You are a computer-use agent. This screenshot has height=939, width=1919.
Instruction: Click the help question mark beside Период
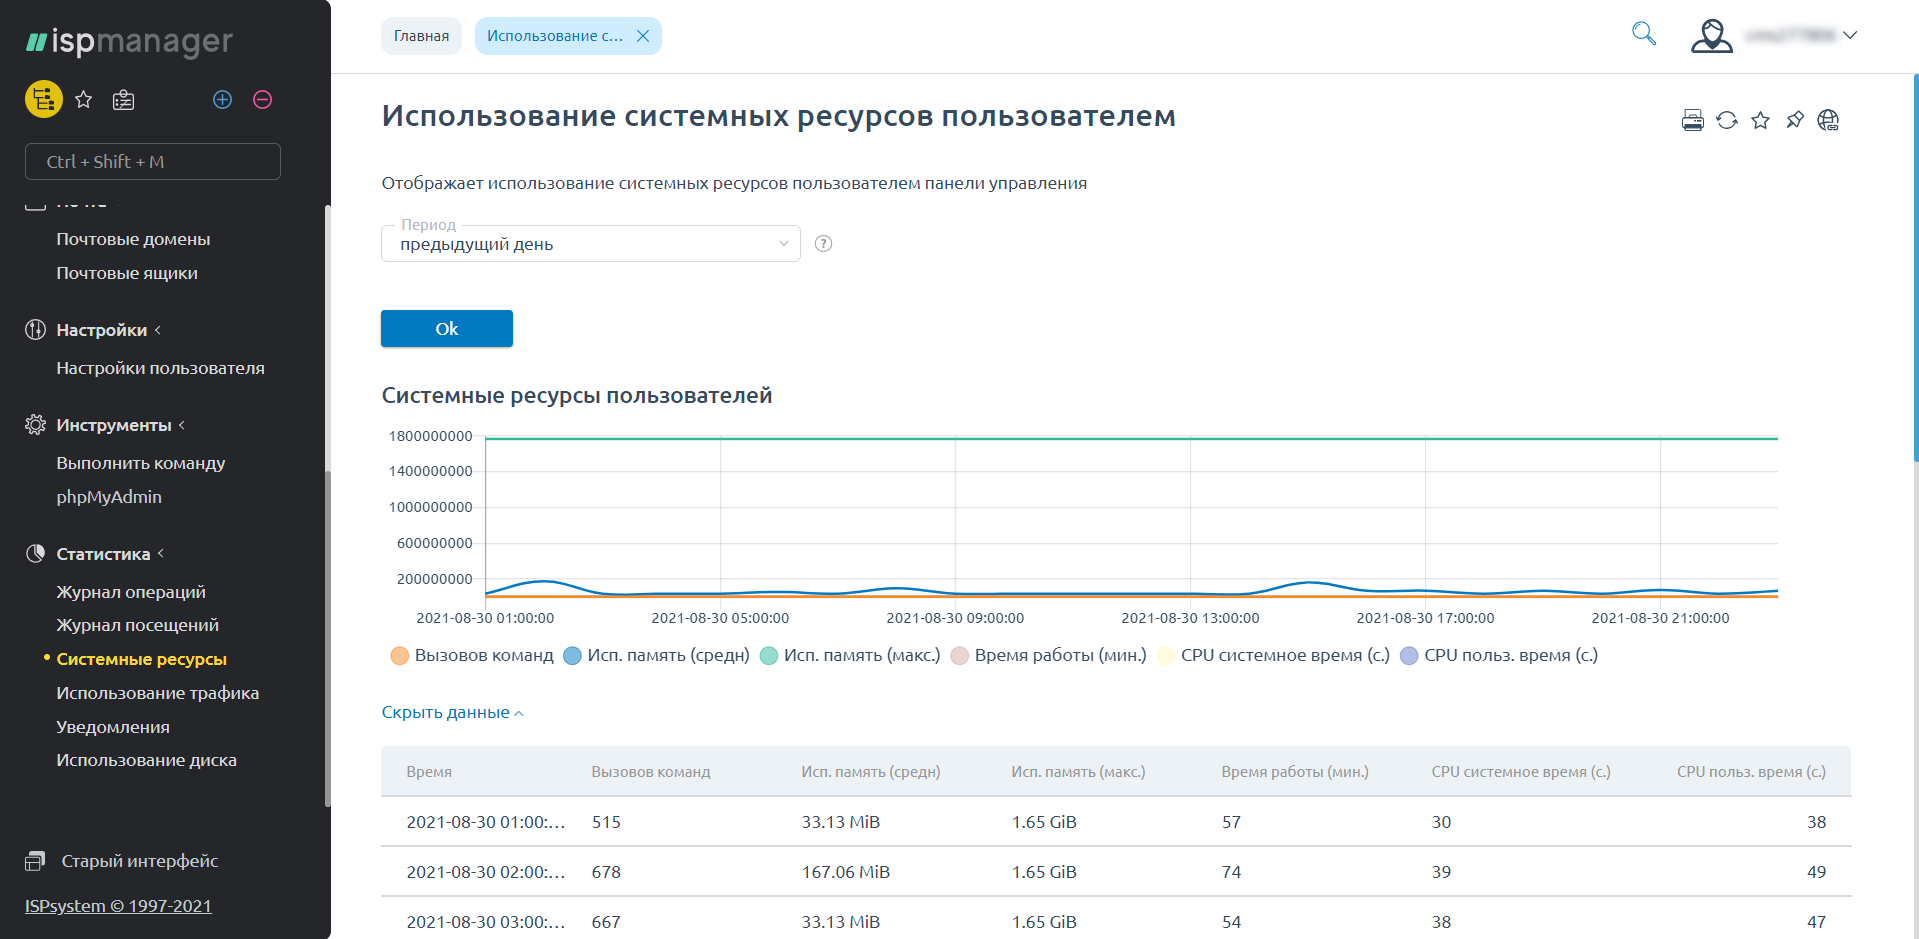pyautogui.click(x=823, y=244)
